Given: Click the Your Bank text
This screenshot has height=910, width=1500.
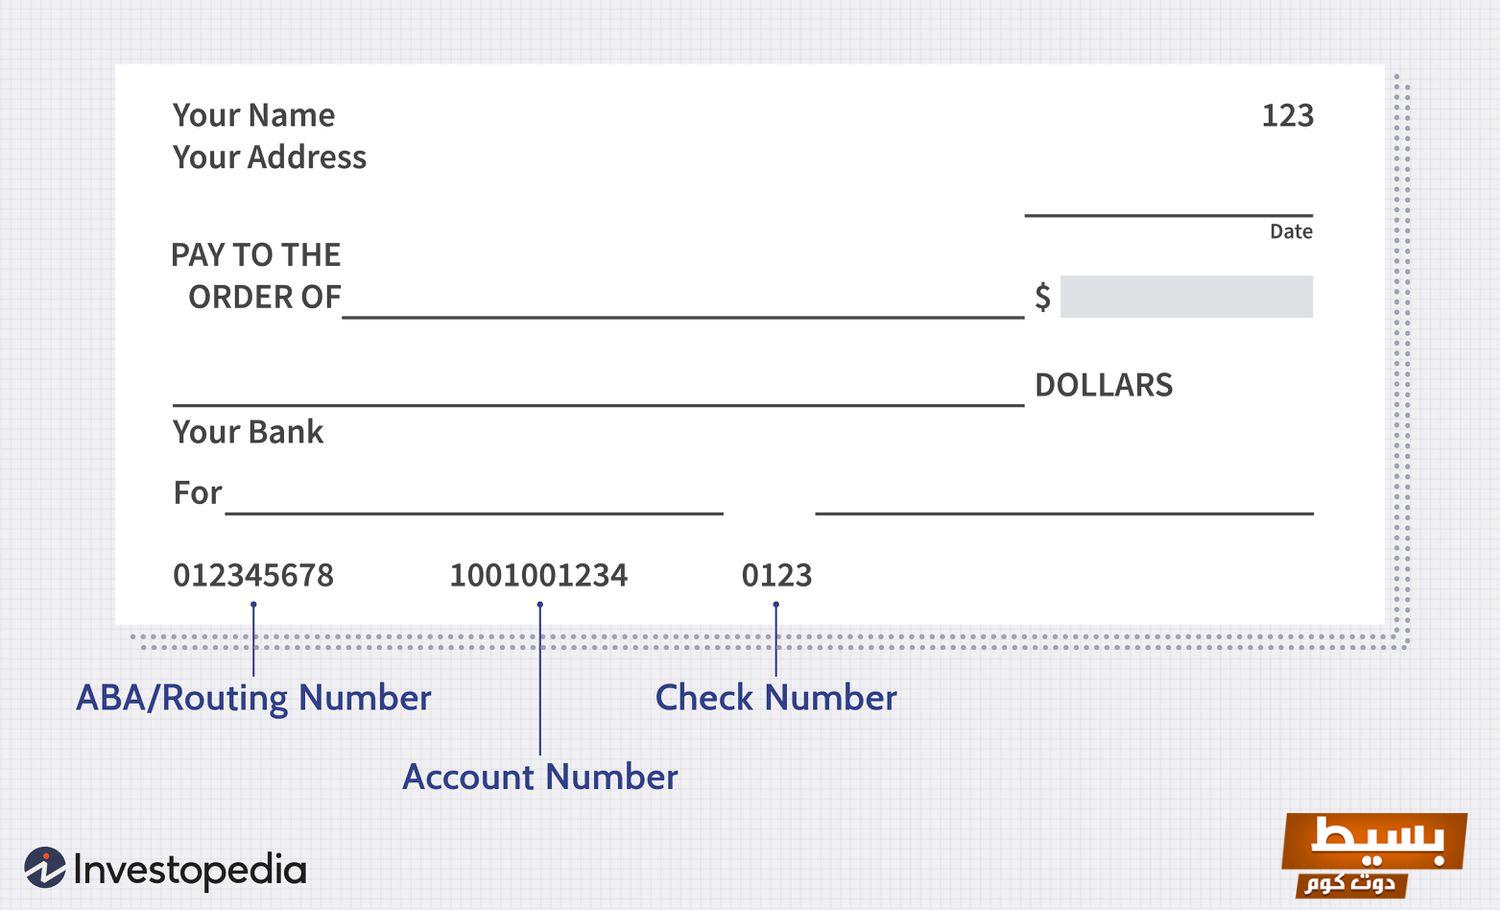Looking at the screenshot, I should [x=248, y=432].
